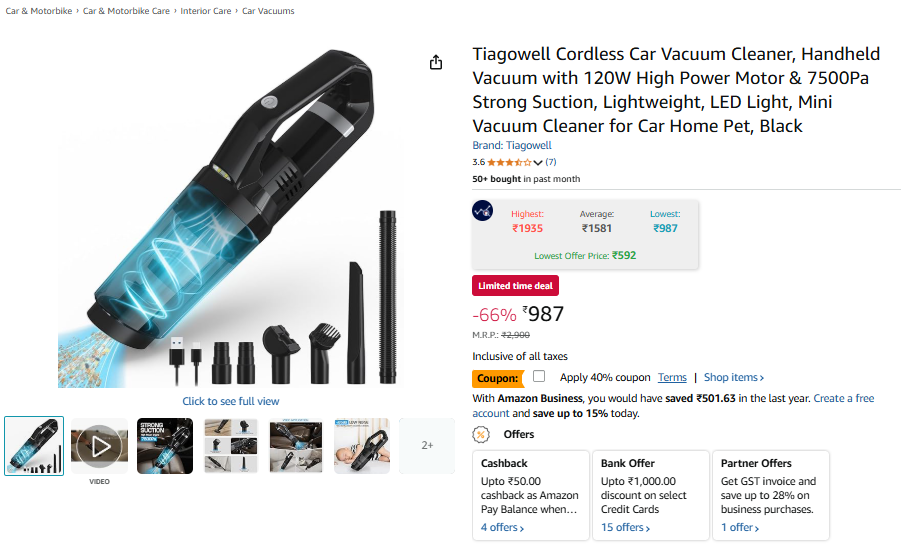Play the product video thumbnail
The width and height of the screenshot is (911, 545).
(x=99, y=446)
